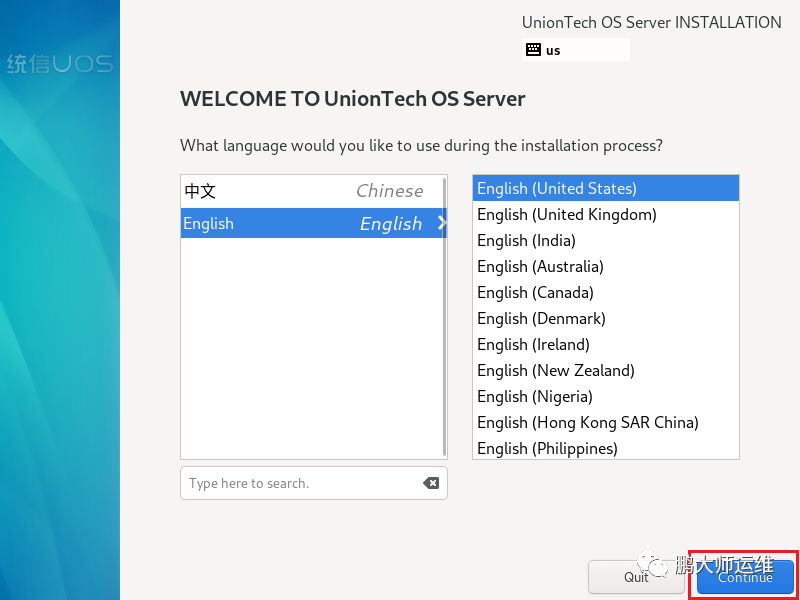Choose English (United Kingdom) locale
Viewport: 800px width, 600px height.
[606, 214]
